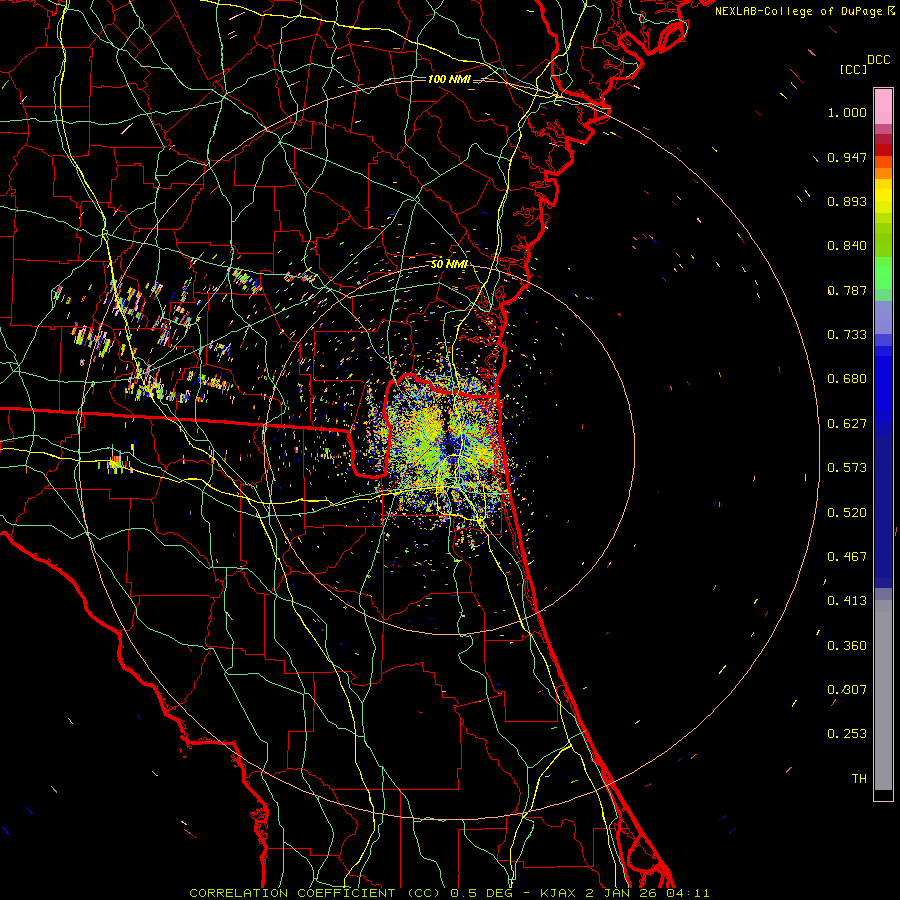Image resolution: width=900 pixels, height=900 pixels.
Task: Pick the 0.360 scale value
Action: (x=847, y=646)
